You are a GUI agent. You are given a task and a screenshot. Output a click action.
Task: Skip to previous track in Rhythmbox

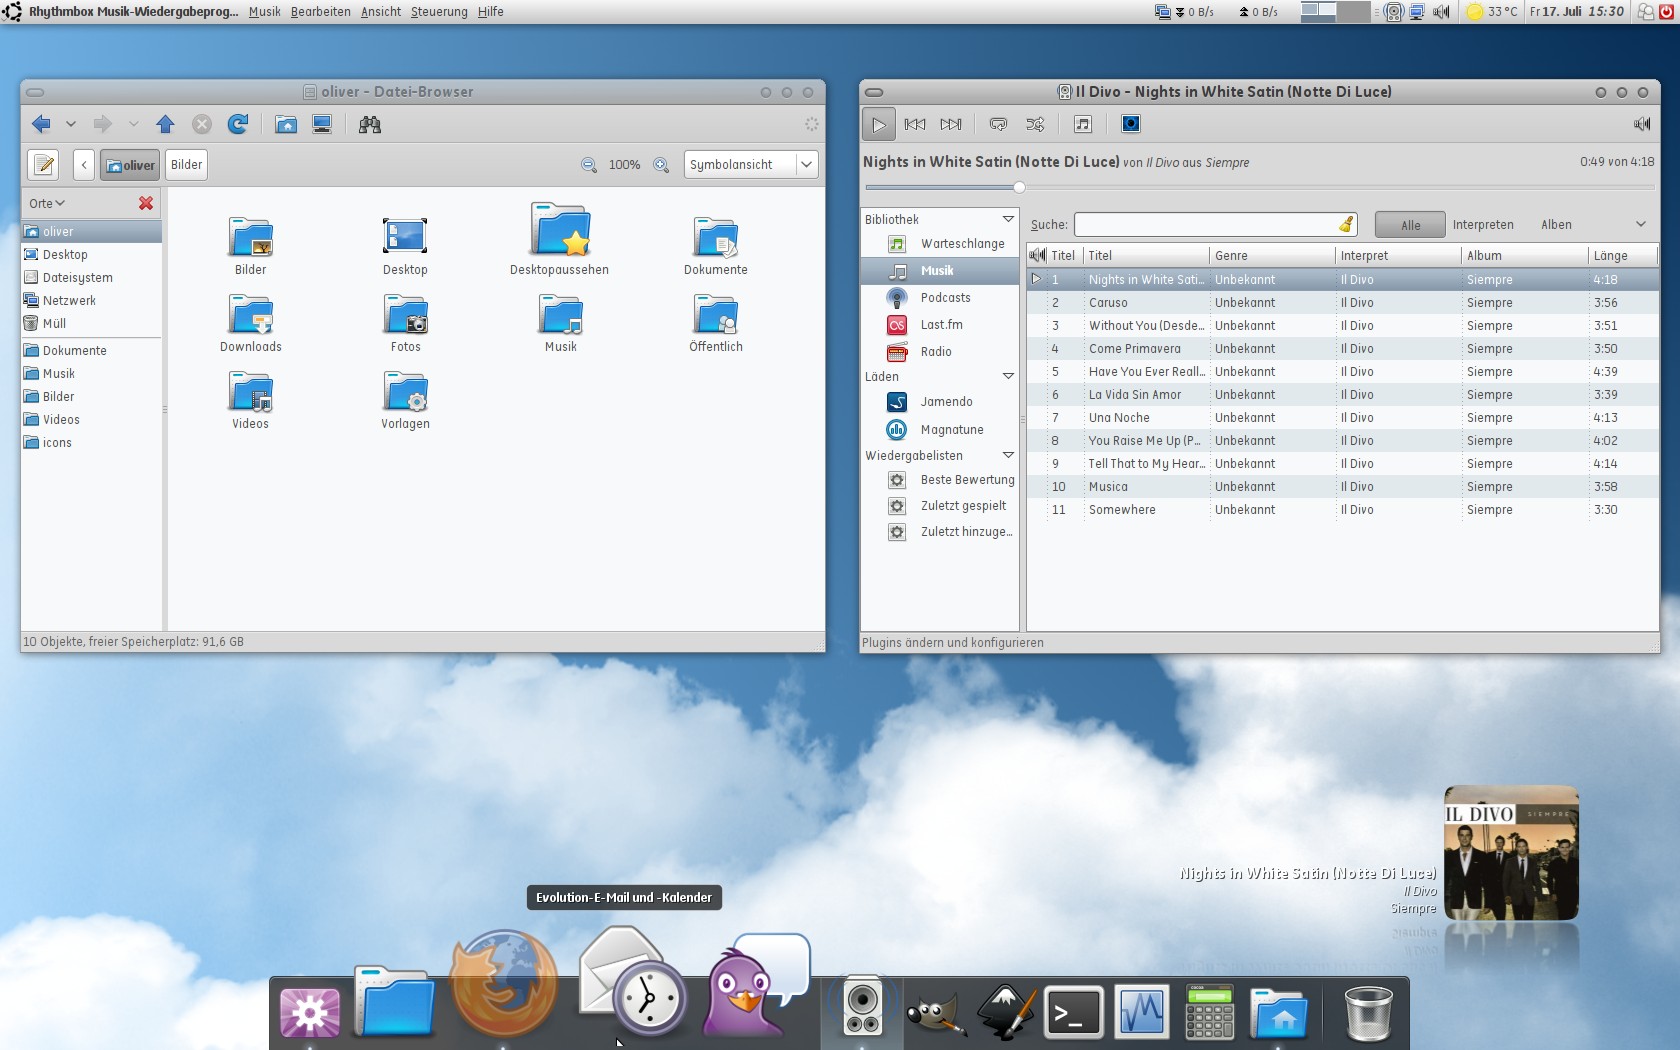(914, 125)
